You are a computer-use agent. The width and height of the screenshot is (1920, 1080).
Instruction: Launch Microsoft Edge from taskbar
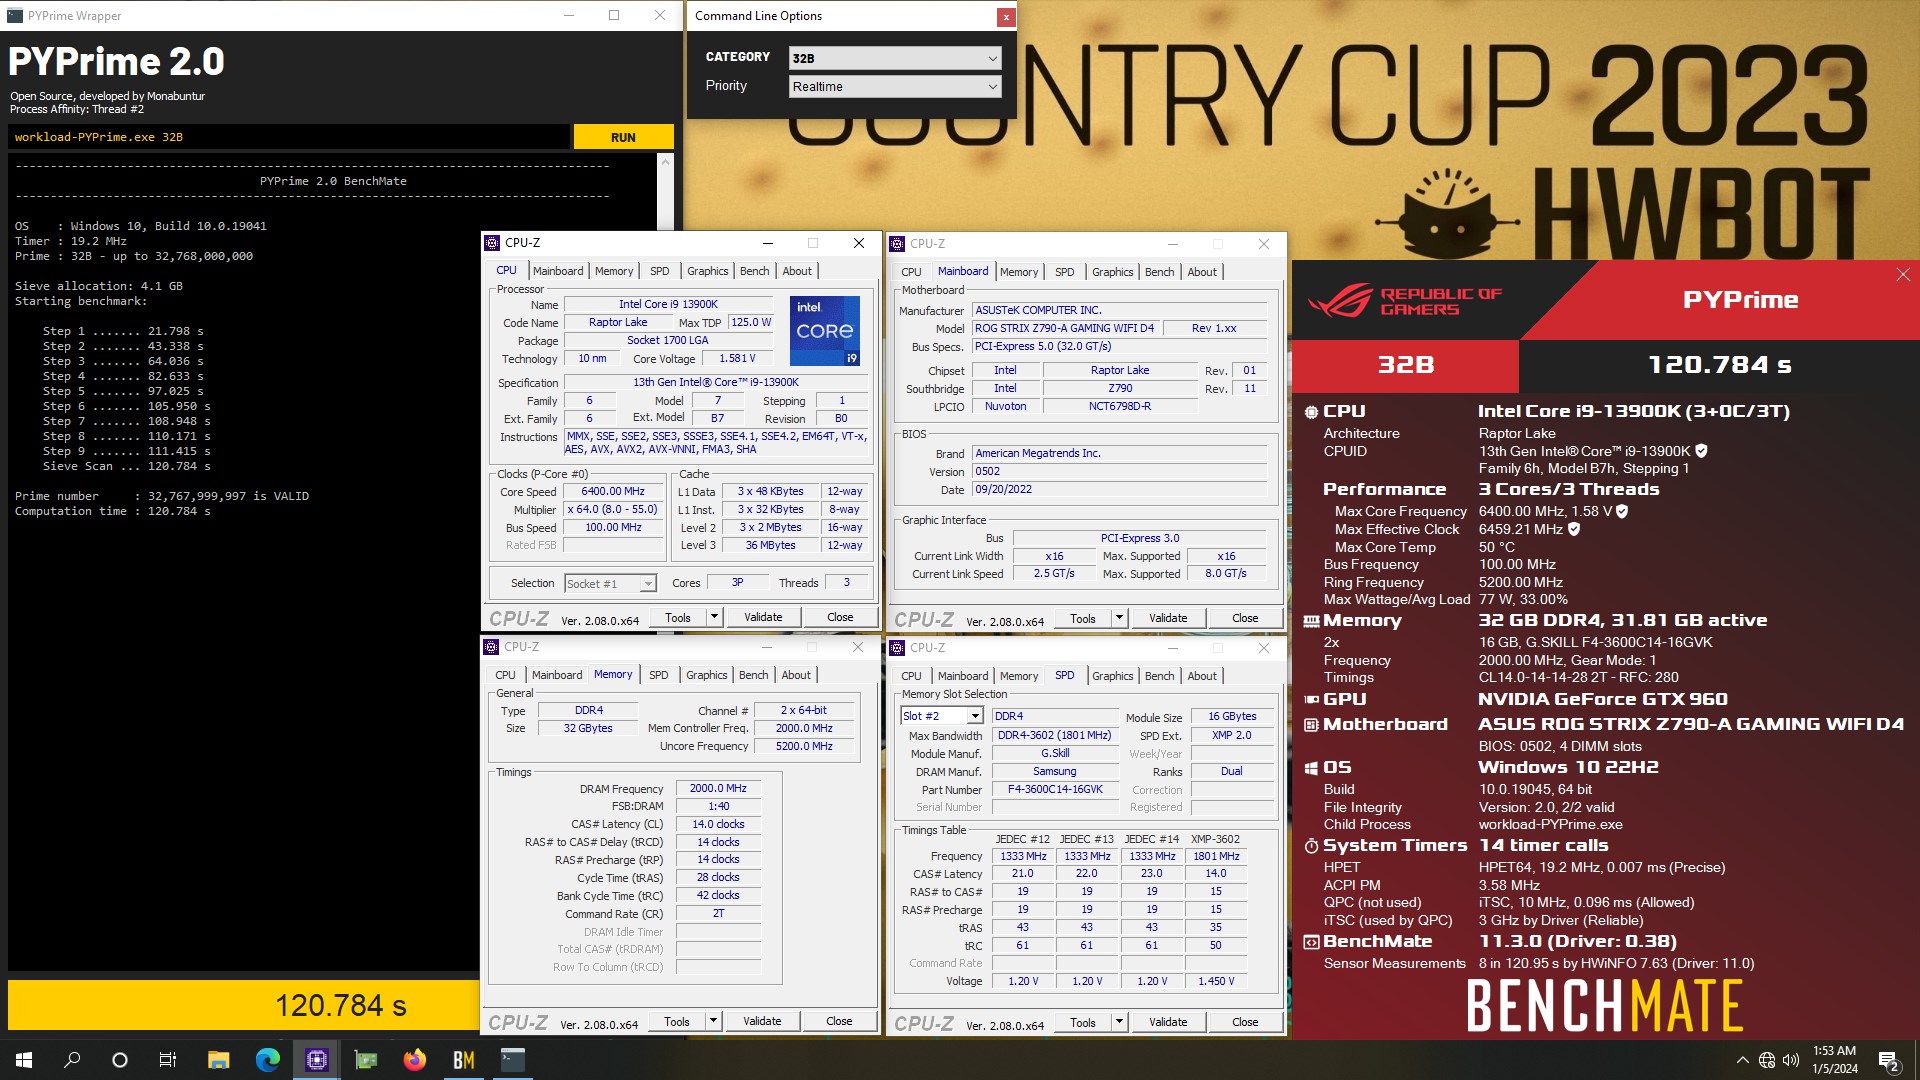[267, 1060]
